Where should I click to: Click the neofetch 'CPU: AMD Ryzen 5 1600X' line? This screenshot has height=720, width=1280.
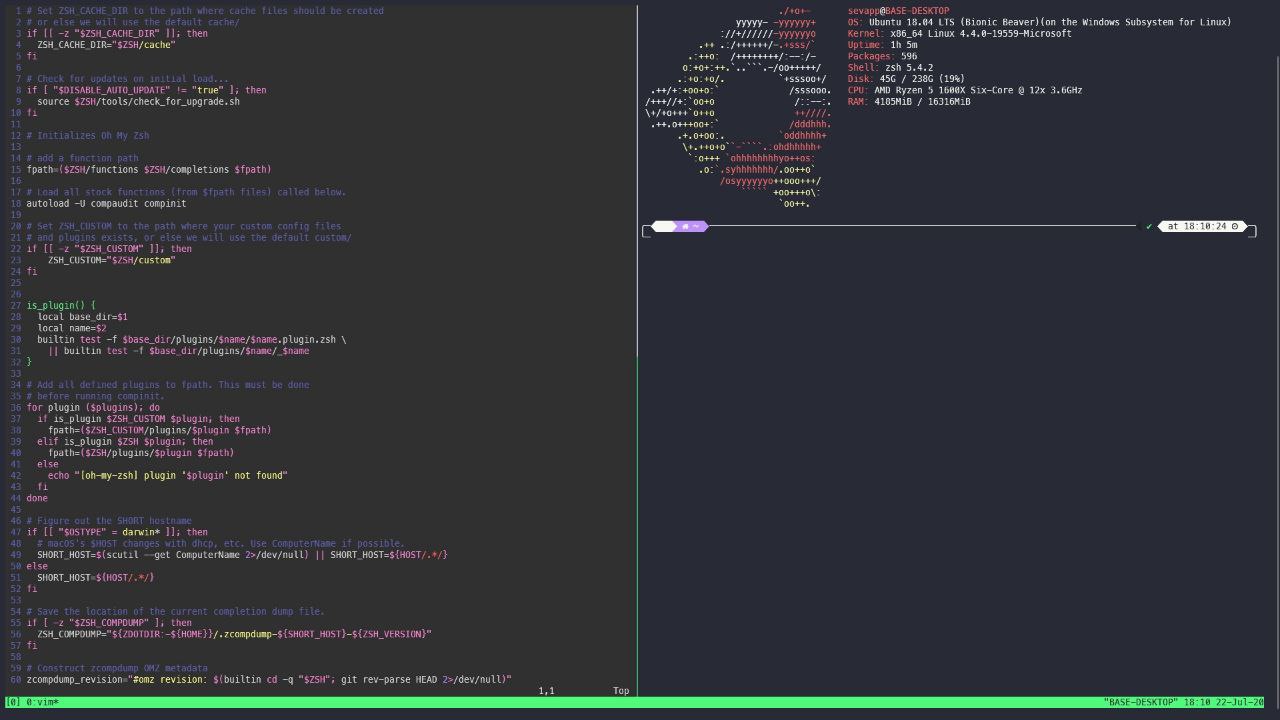[965, 90]
